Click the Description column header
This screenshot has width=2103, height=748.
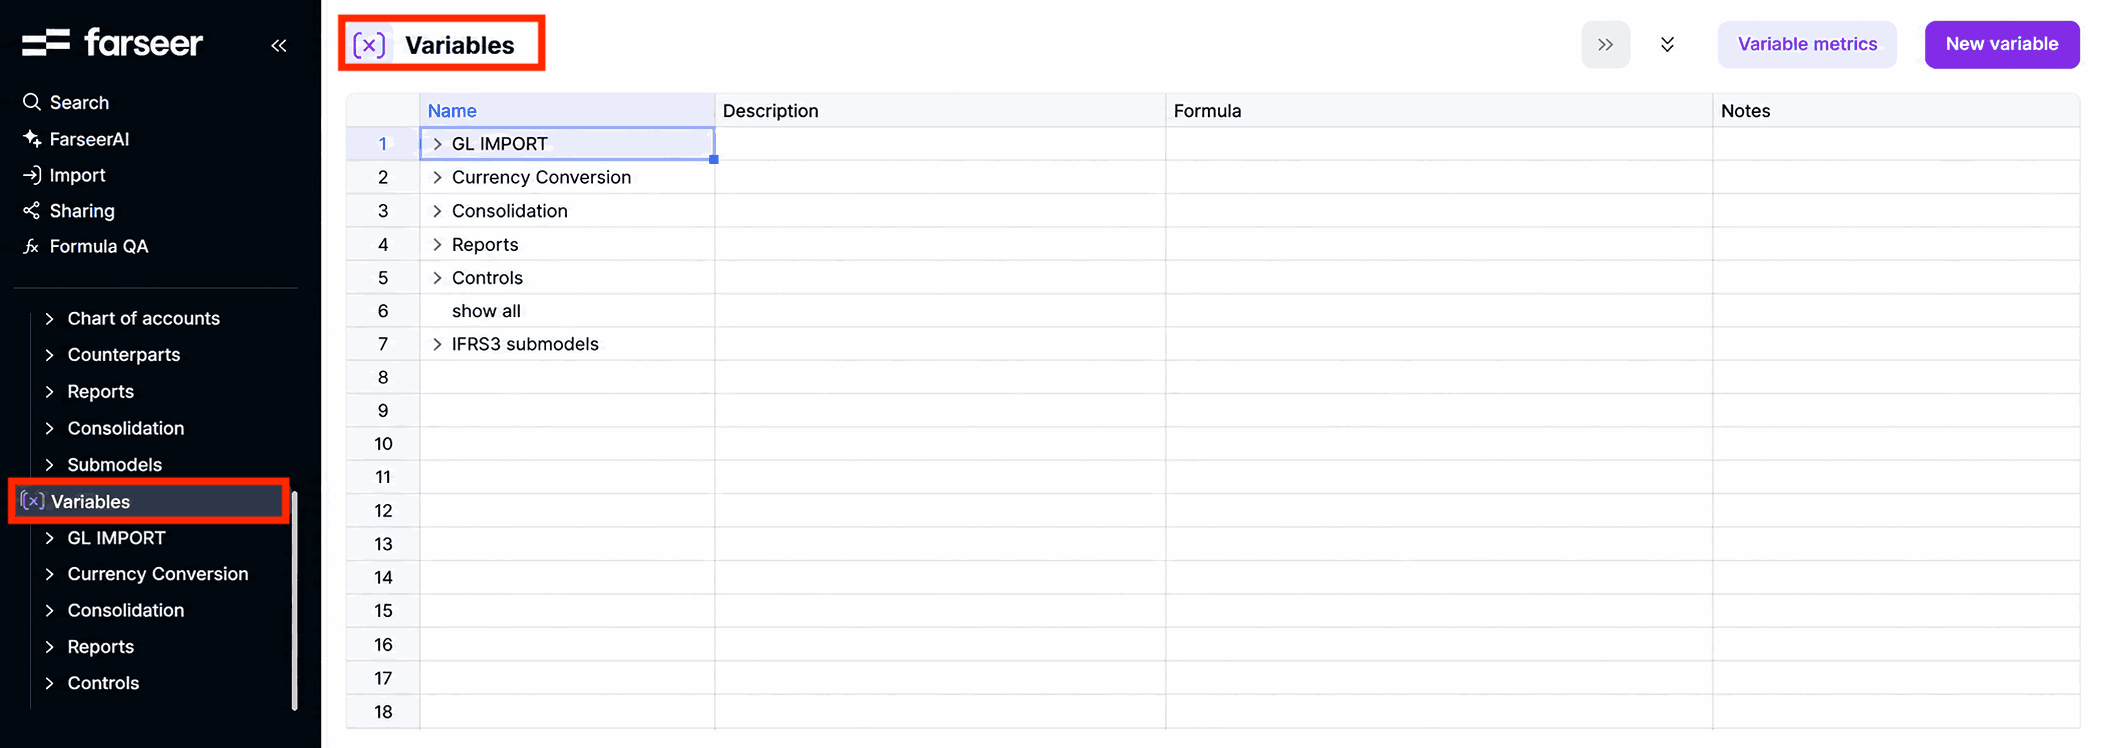click(x=940, y=110)
